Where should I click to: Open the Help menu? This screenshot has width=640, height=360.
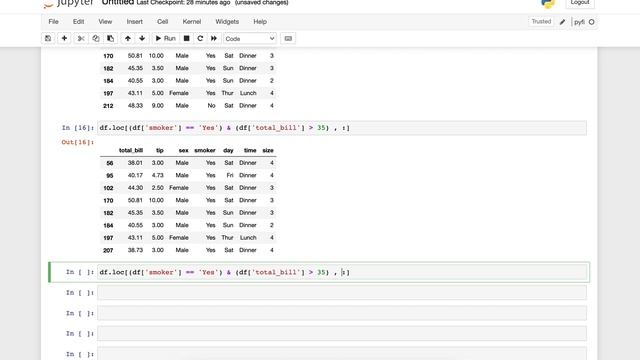260,22
